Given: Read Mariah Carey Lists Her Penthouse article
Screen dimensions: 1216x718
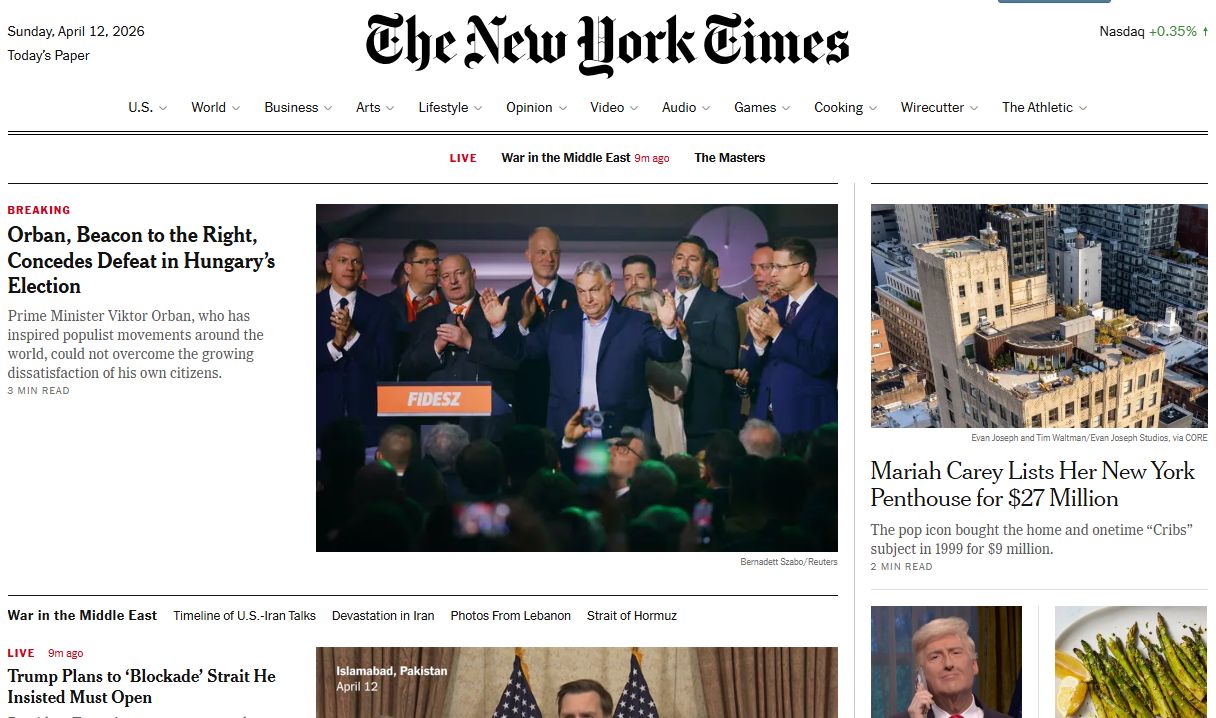Looking at the screenshot, I should (1033, 484).
